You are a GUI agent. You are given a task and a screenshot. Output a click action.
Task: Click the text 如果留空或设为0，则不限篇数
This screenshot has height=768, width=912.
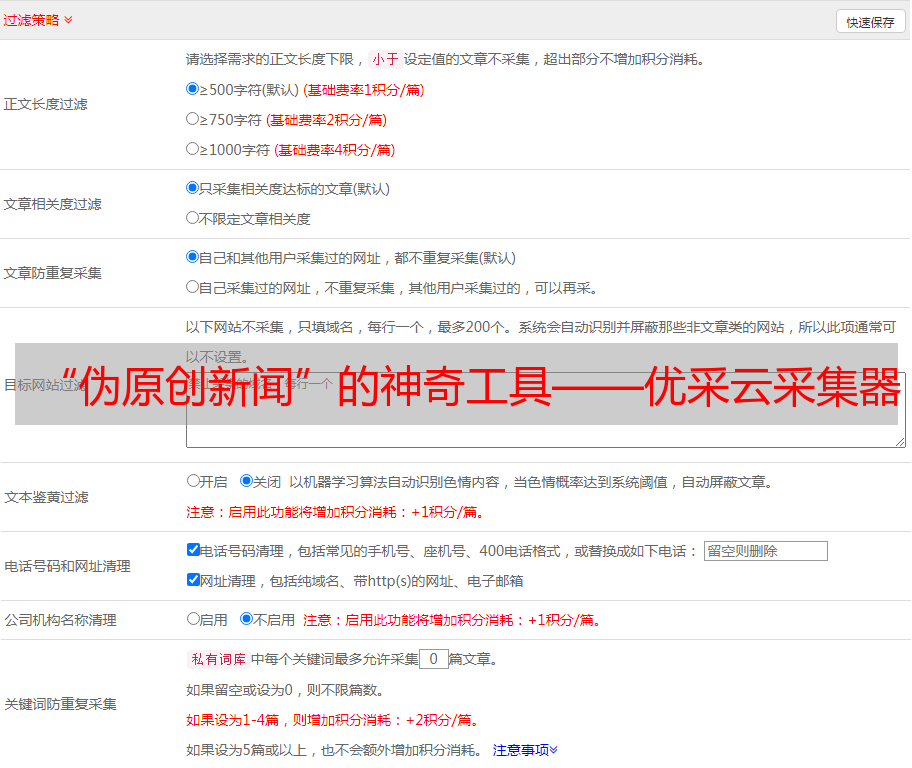(285, 690)
